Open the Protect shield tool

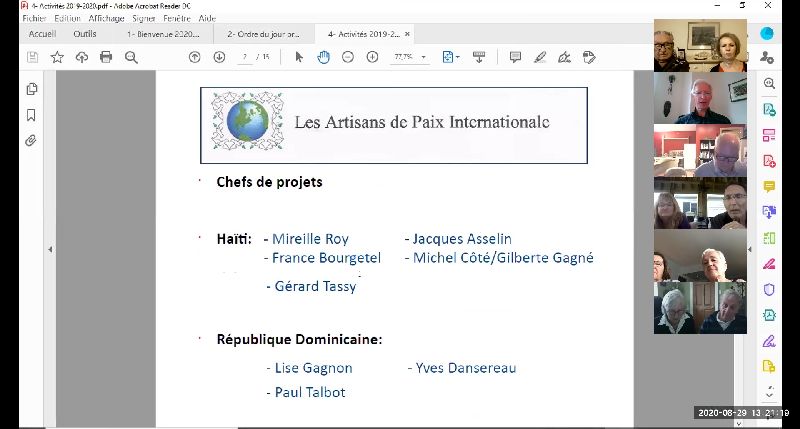point(769,290)
